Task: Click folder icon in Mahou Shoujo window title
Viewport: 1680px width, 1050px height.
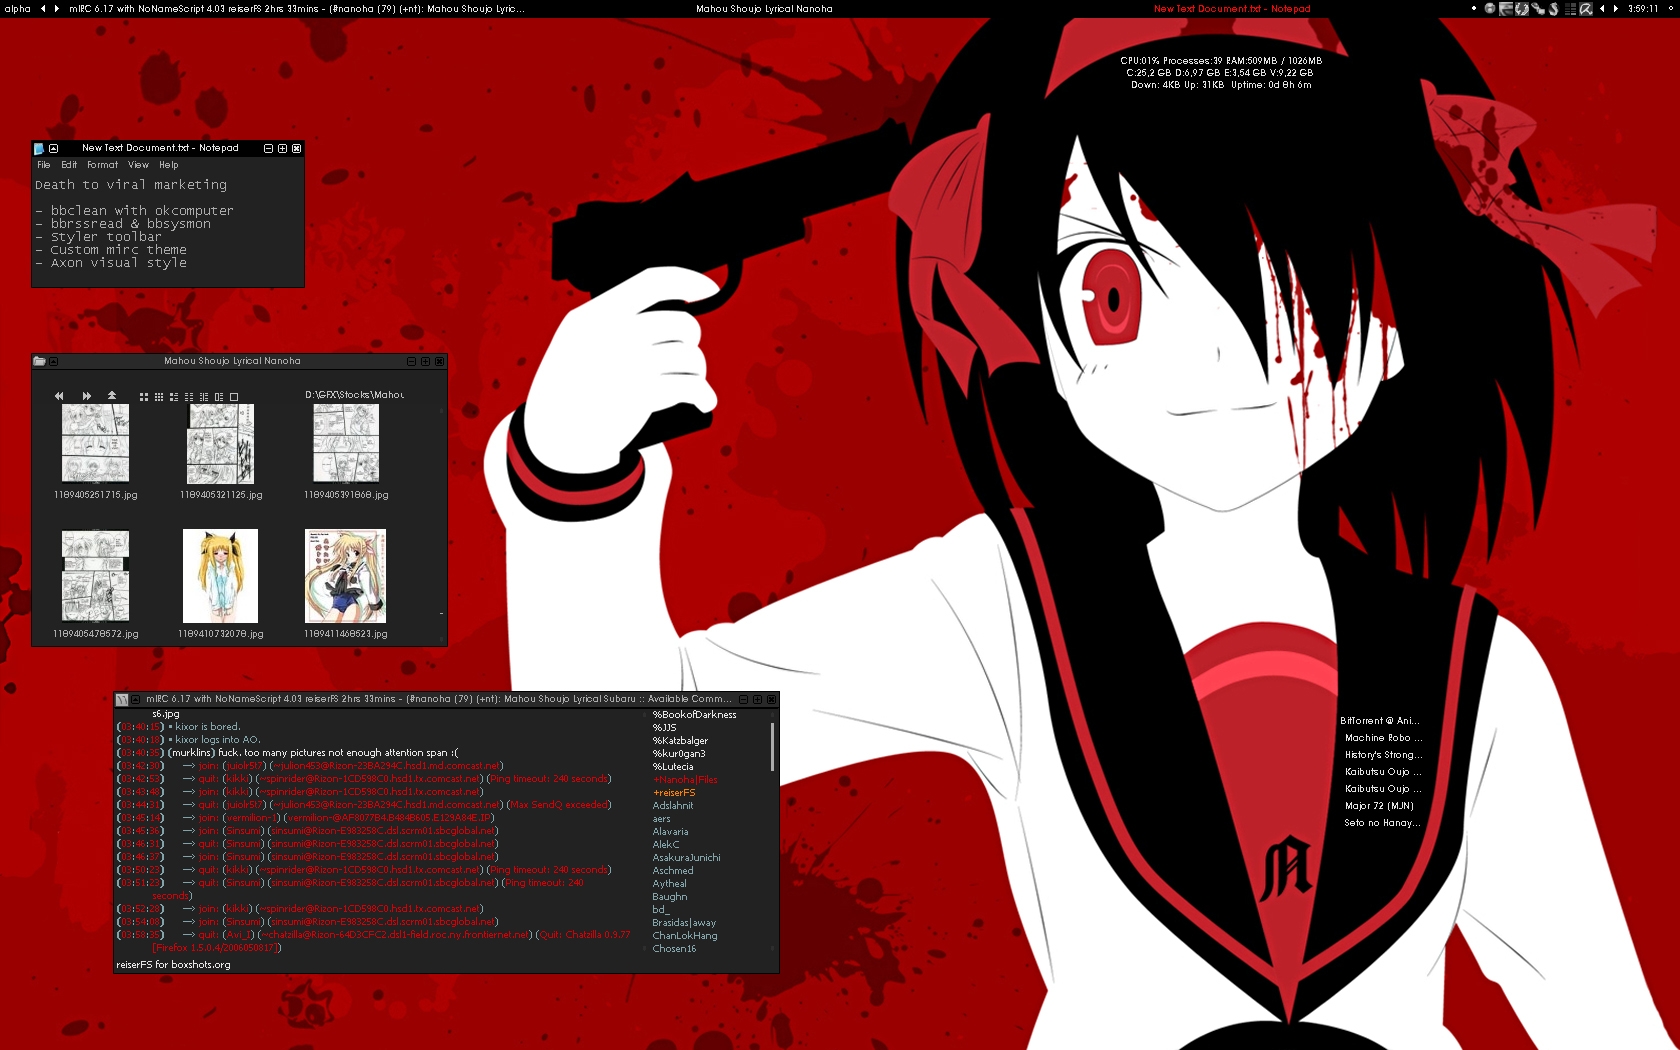Action: pos(39,361)
